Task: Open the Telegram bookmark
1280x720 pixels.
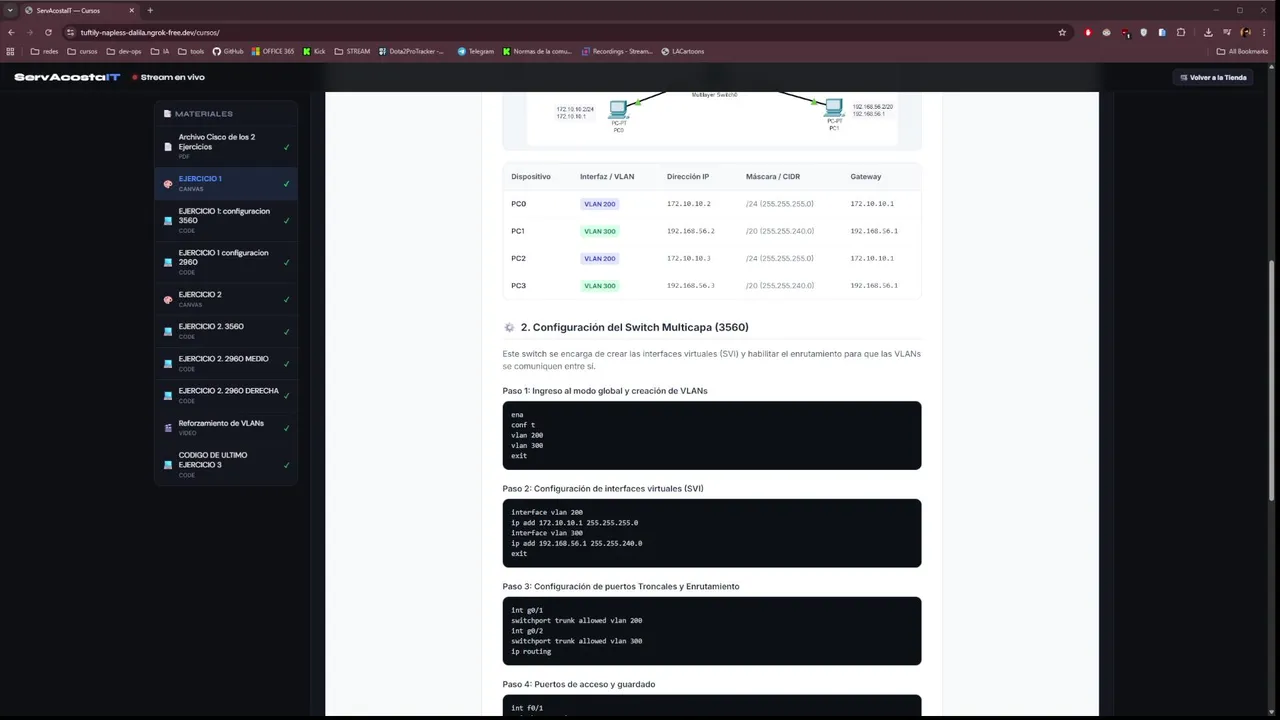Action: pyautogui.click(x=476, y=51)
